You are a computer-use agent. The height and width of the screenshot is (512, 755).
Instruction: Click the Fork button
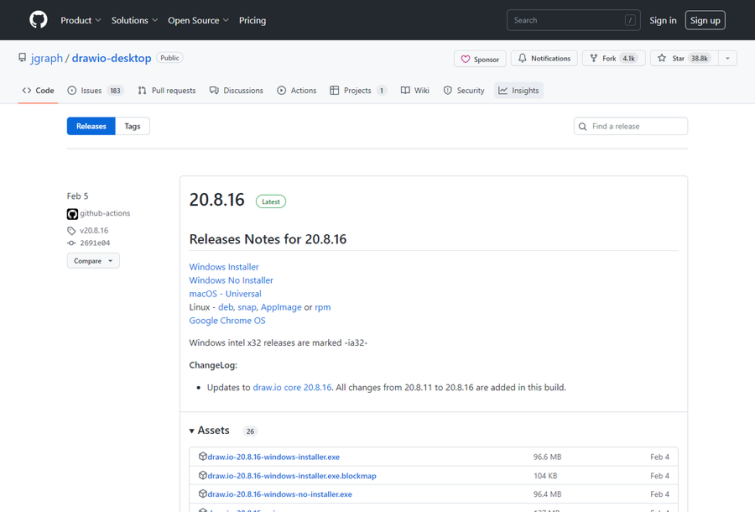tap(613, 58)
